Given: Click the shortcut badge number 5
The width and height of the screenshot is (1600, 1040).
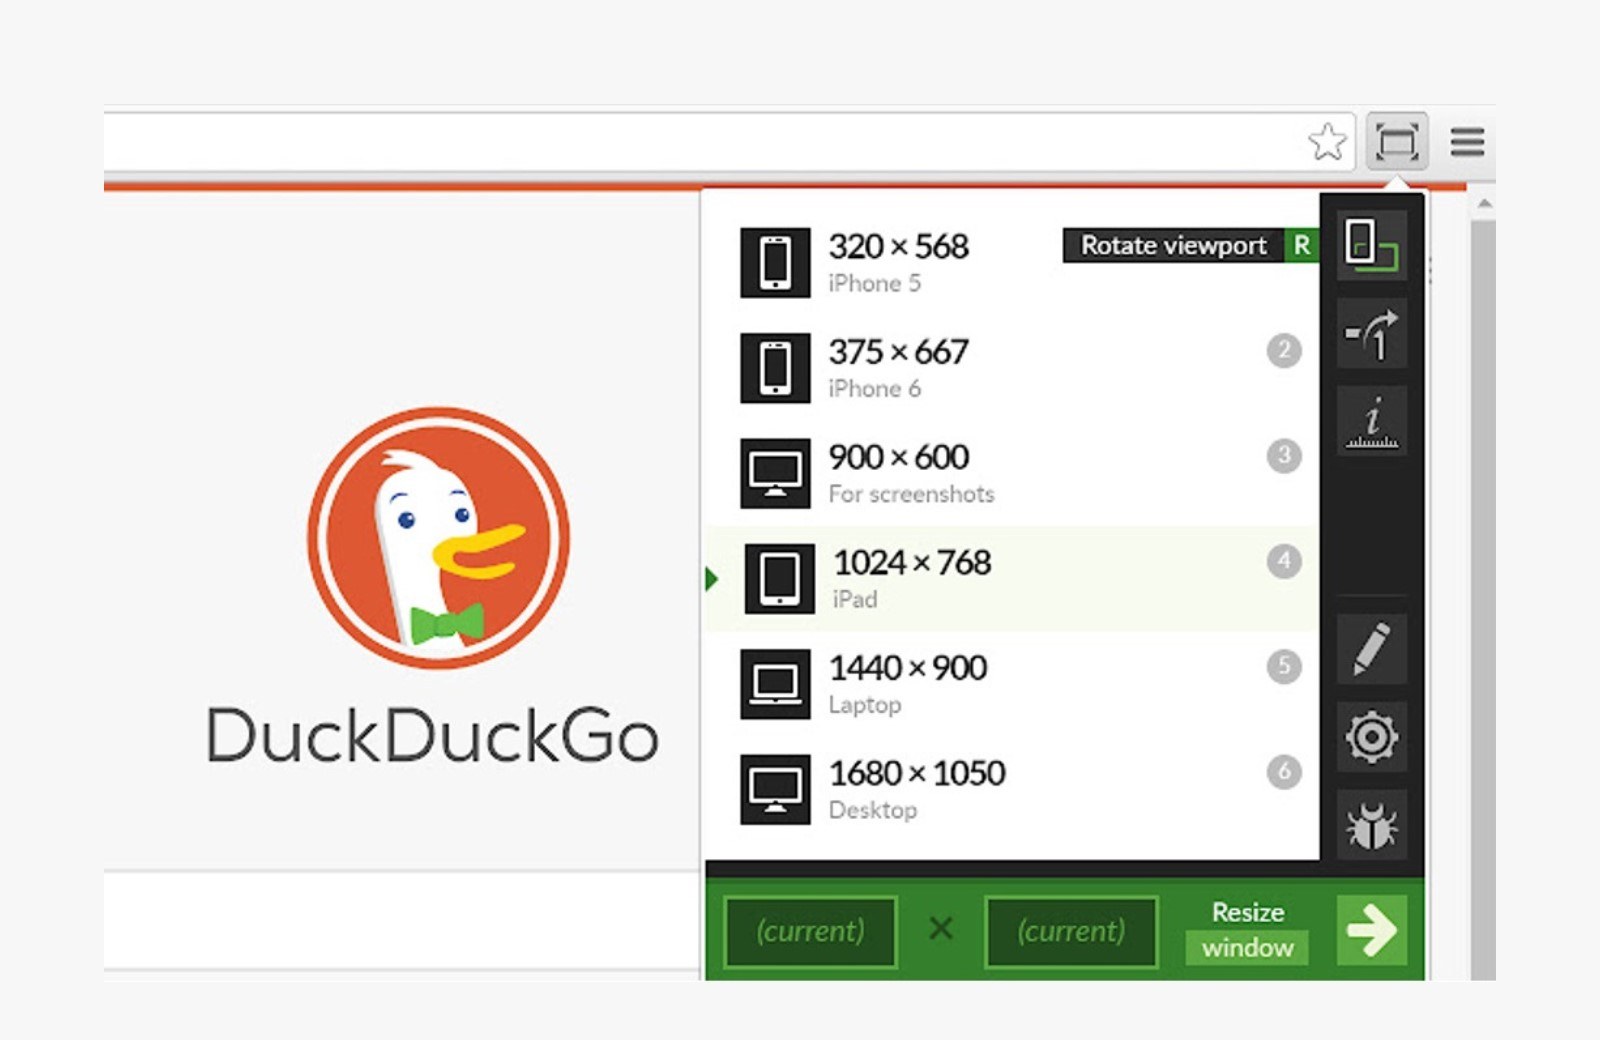Looking at the screenshot, I should pos(1284,666).
